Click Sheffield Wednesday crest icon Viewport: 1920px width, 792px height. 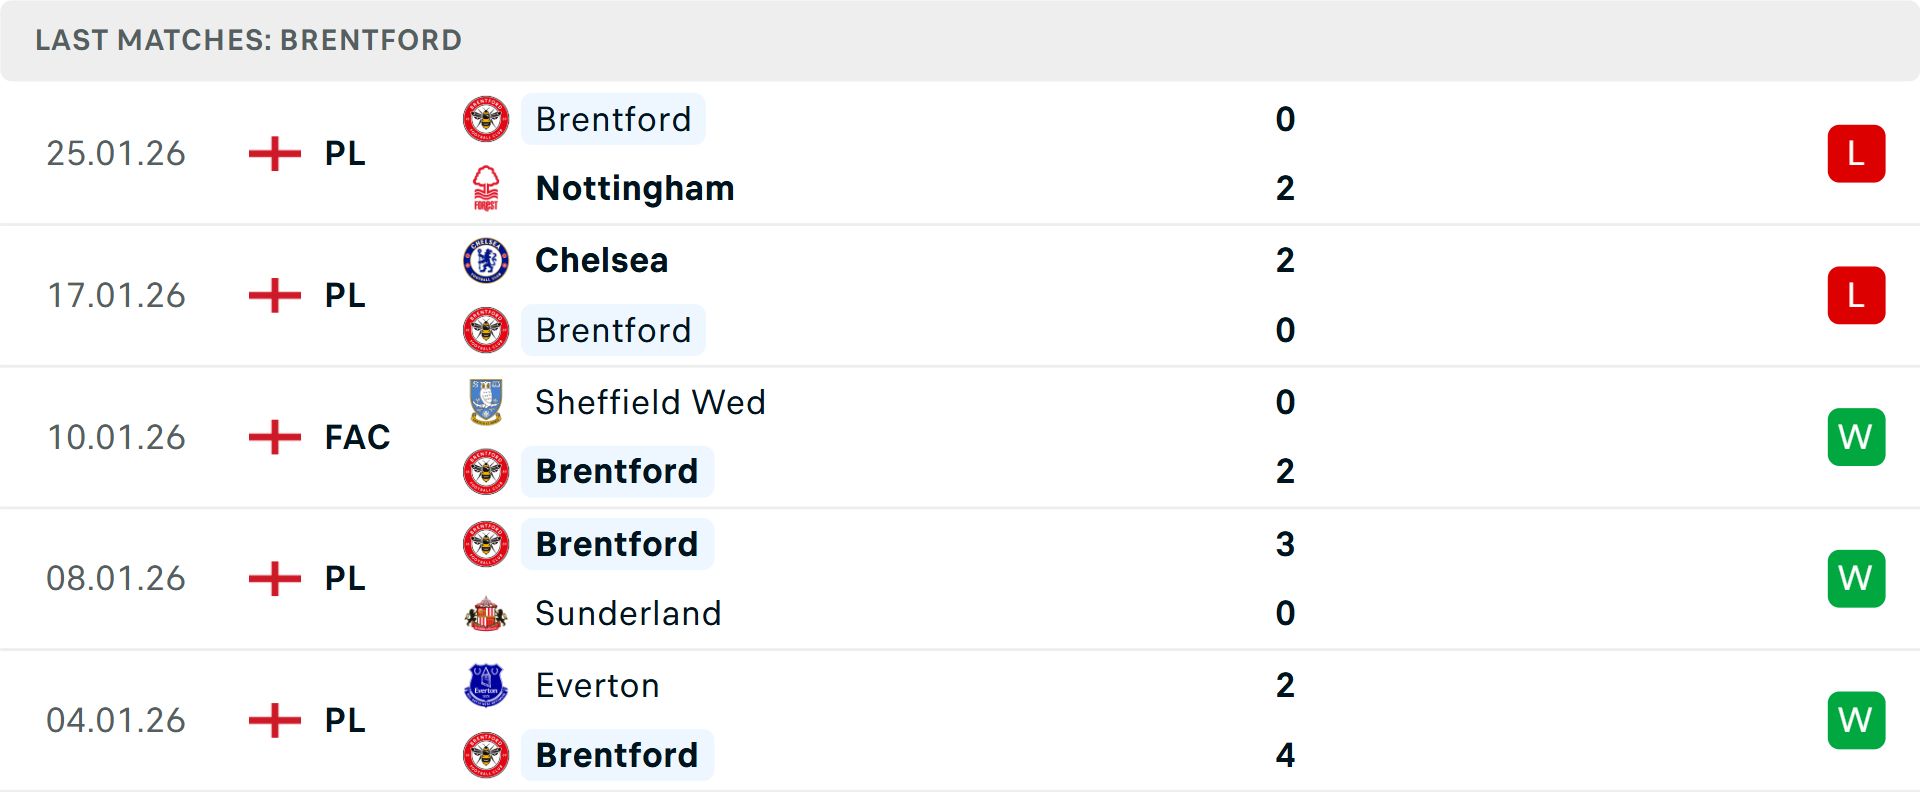point(486,402)
